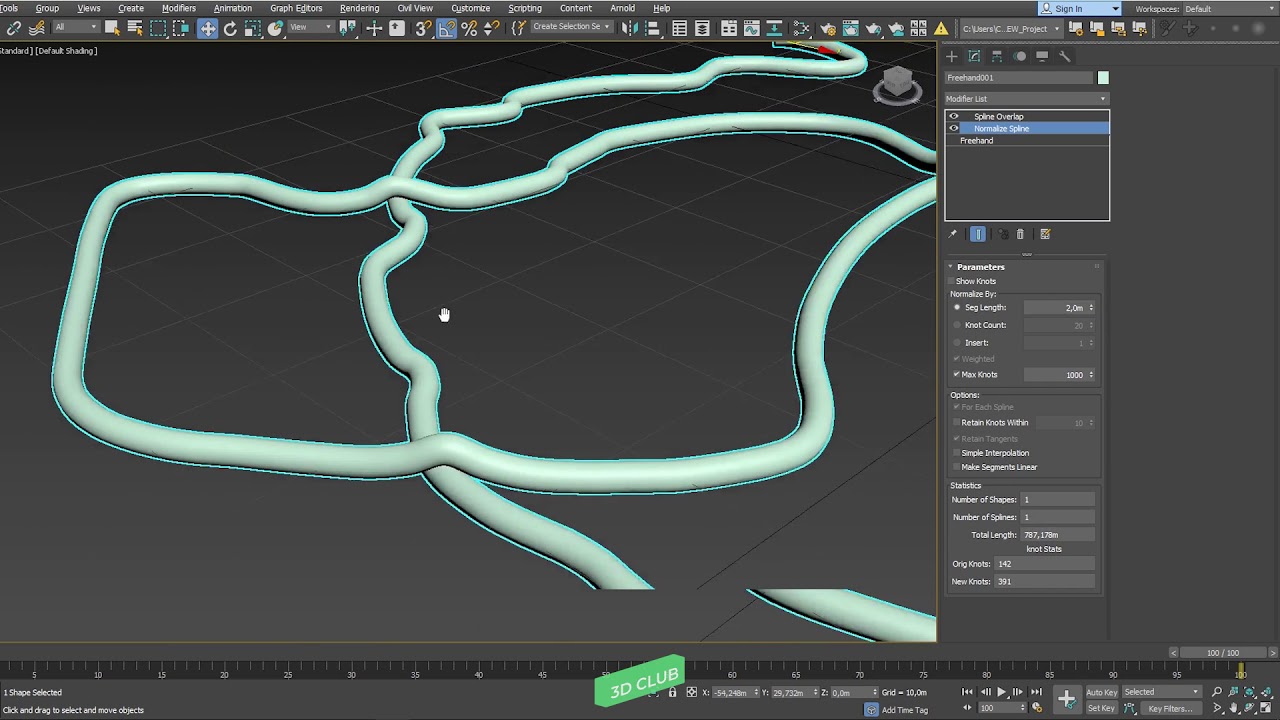The image size is (1280, 720).
Task: Toggle the Max Knots checkbox
Action: [x=957, y=375]
